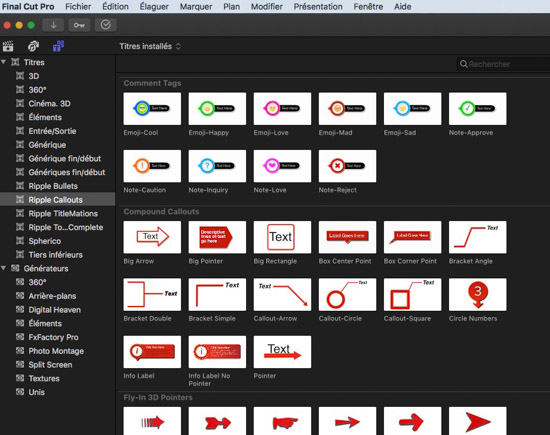Select the Spherico category
This screenshot has height=435, width=550.
tap(58, 241)
